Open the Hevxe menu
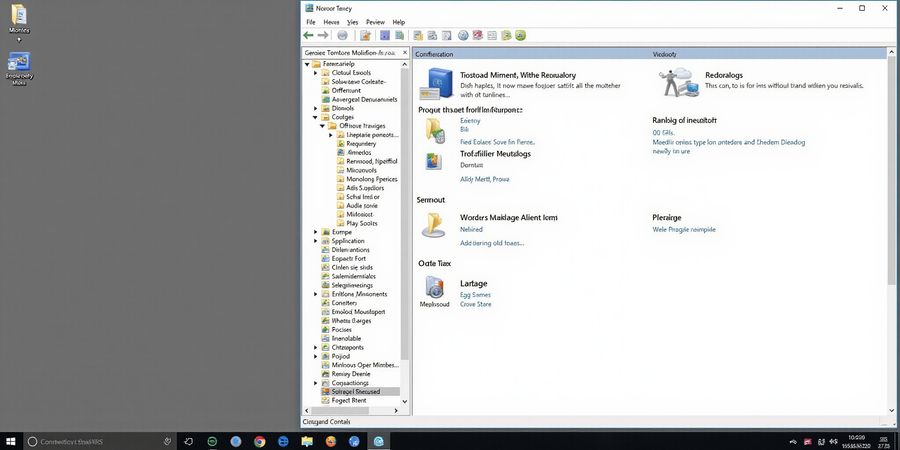Viewport: 900px width, 450px height. point(331,22)
